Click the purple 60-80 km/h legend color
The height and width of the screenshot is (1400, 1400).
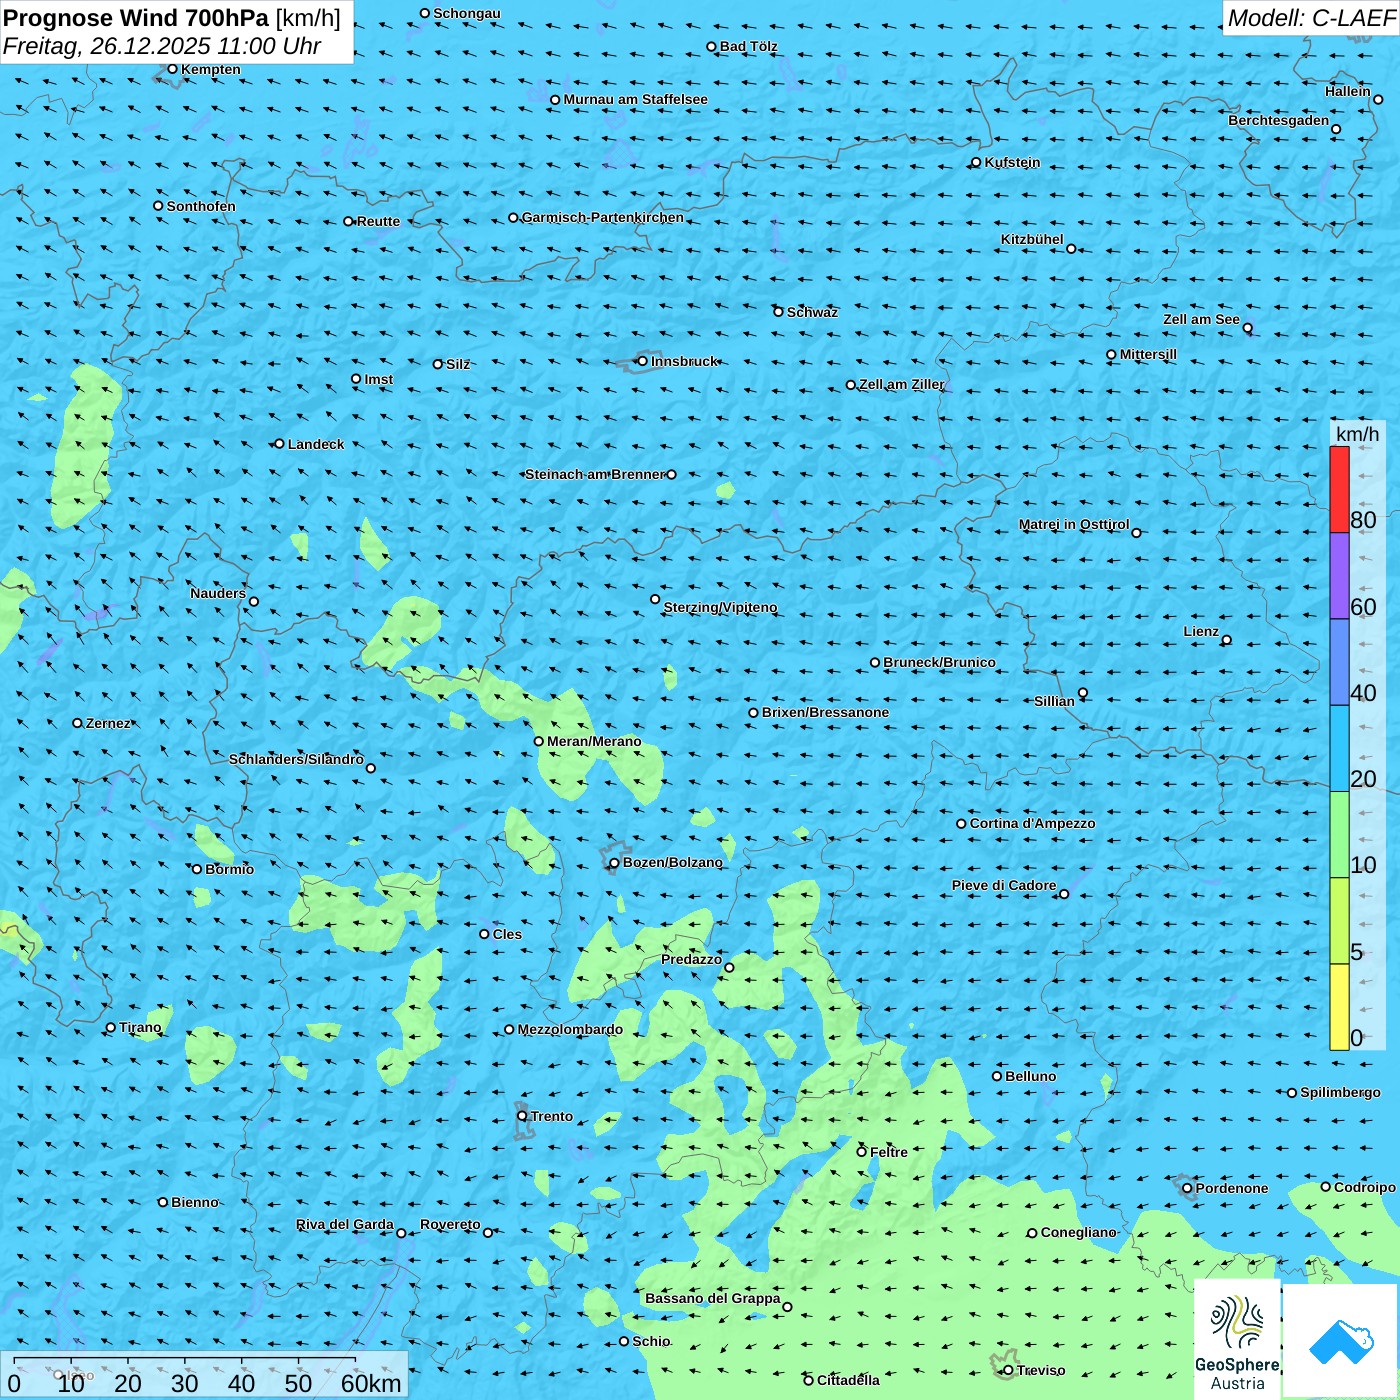(x=1339, y=576)
